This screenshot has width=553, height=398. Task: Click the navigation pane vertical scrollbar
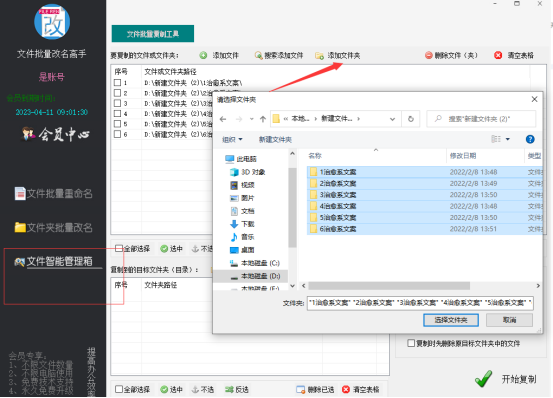[292, 208]
